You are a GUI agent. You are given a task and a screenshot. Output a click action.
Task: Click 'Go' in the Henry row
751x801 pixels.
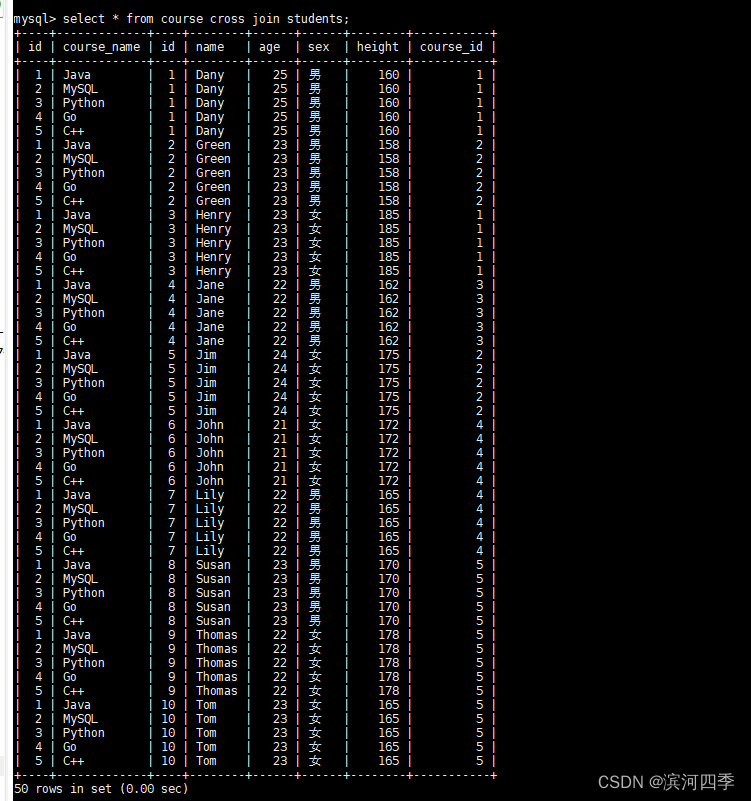click(69, 257)
